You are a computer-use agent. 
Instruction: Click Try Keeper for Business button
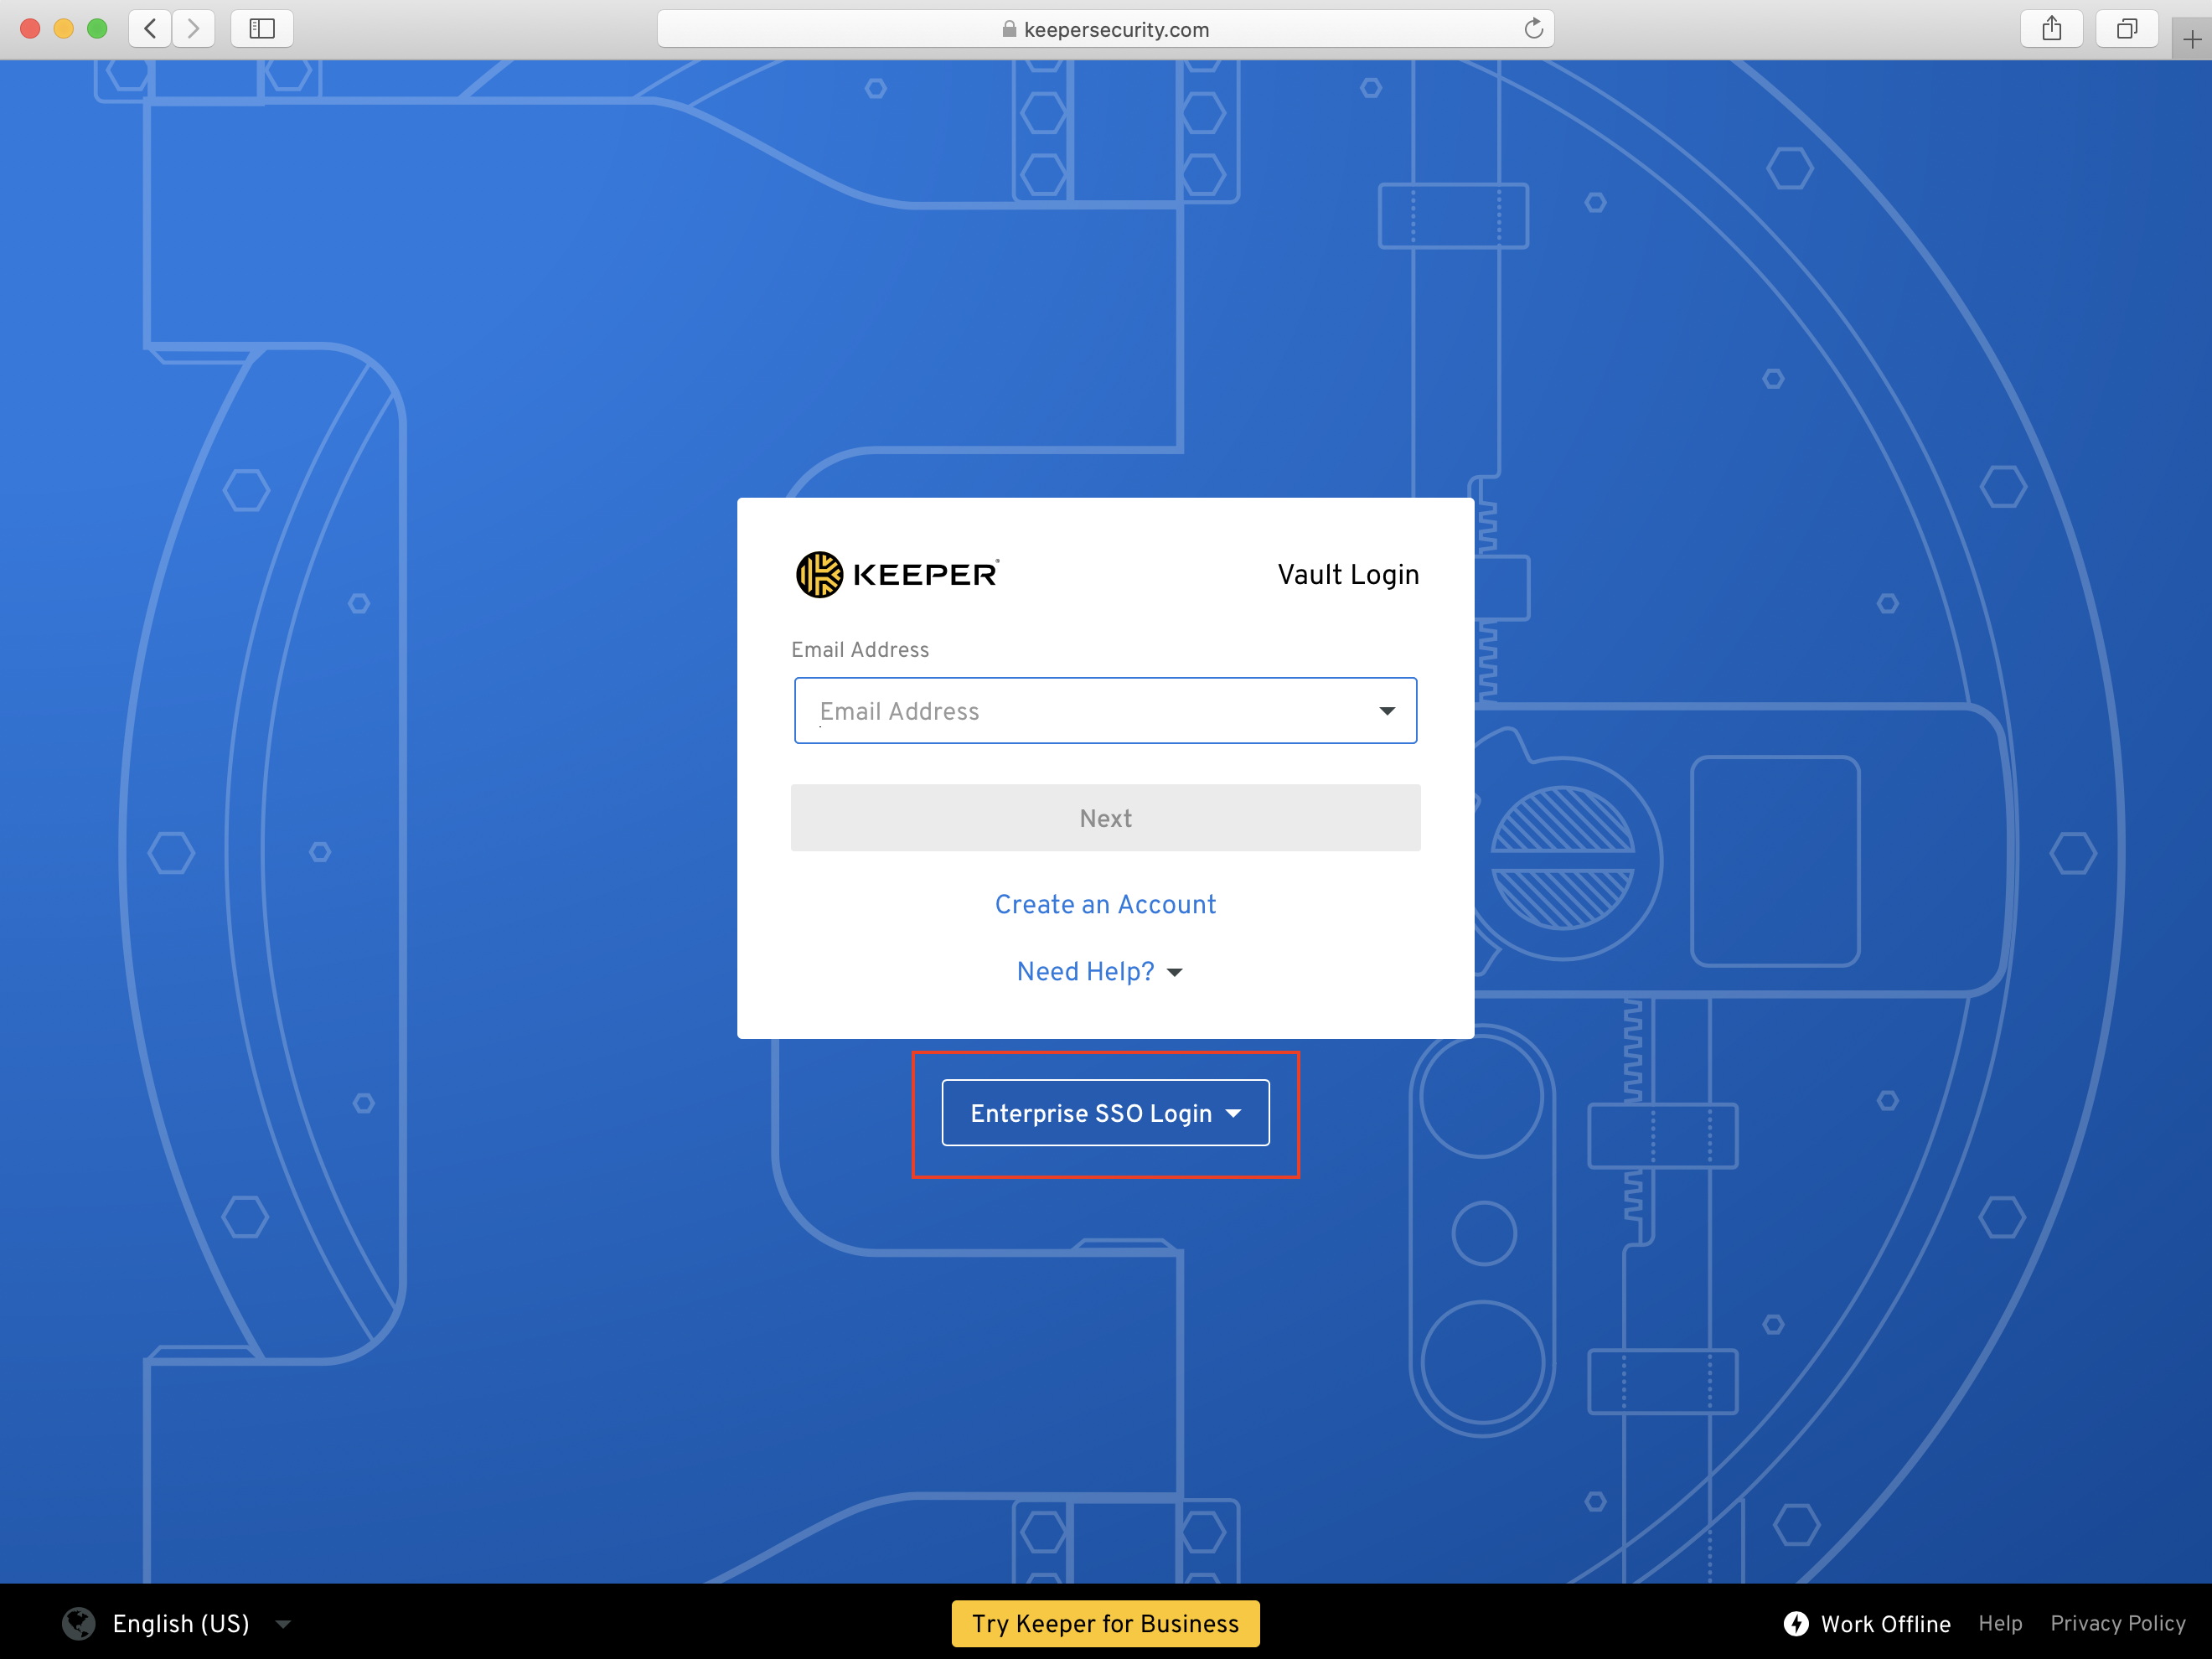[x=1105, y=1623]
